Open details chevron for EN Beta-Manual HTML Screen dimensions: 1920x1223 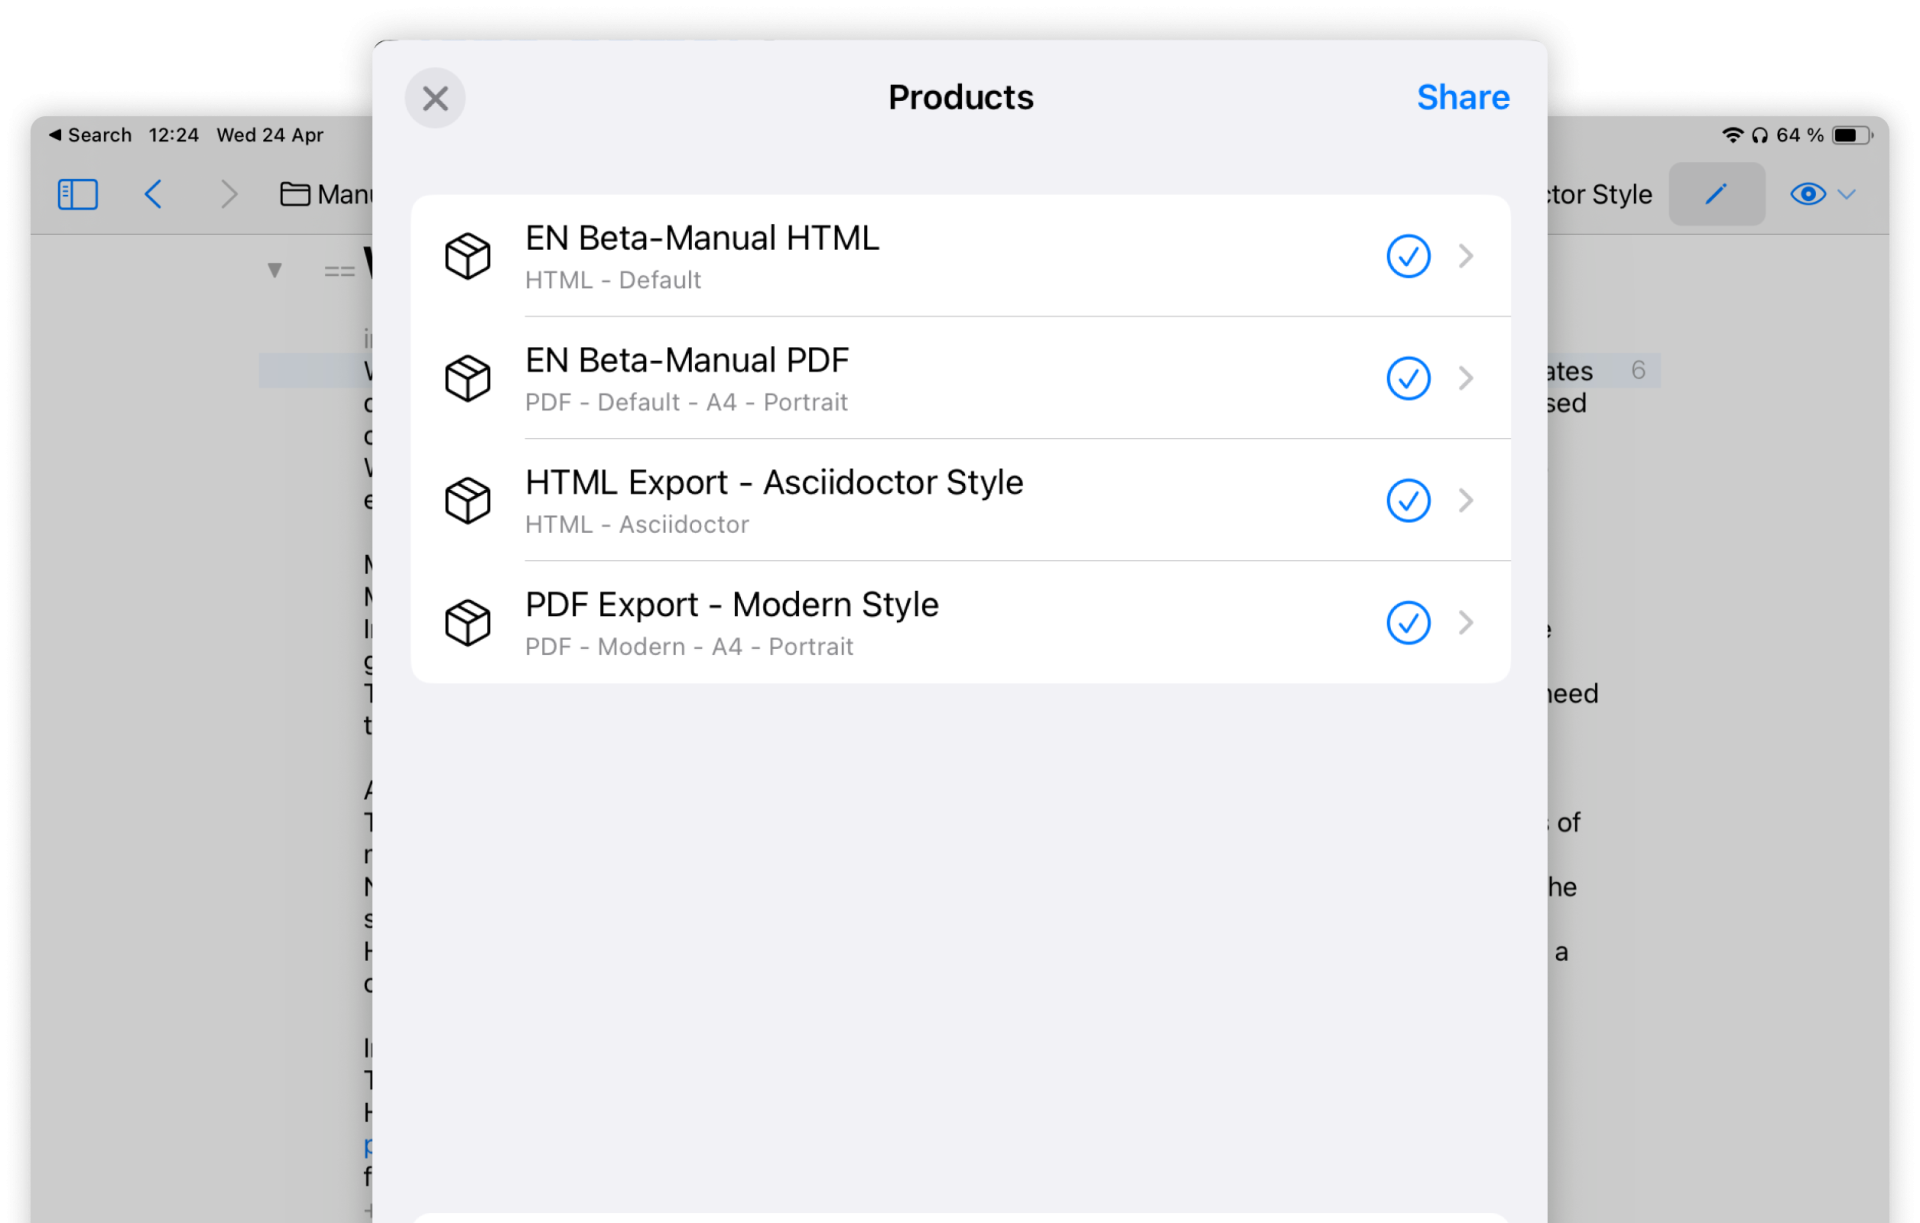(1466, 256)
